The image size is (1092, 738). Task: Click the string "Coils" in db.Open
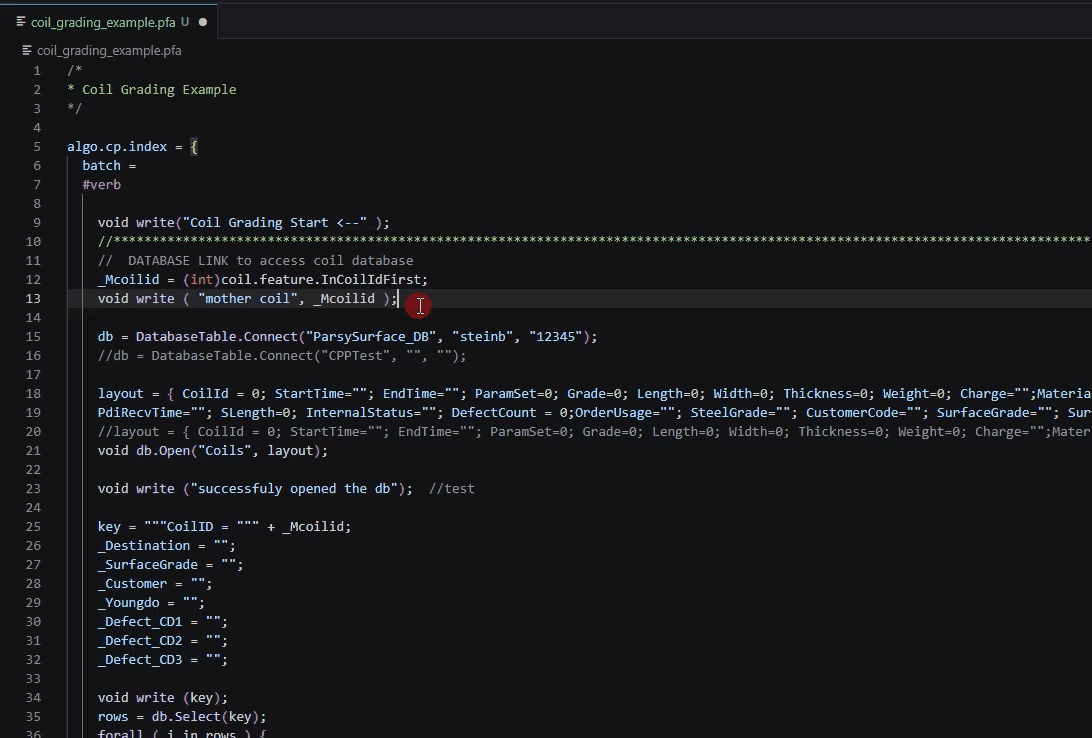(224, 451)
